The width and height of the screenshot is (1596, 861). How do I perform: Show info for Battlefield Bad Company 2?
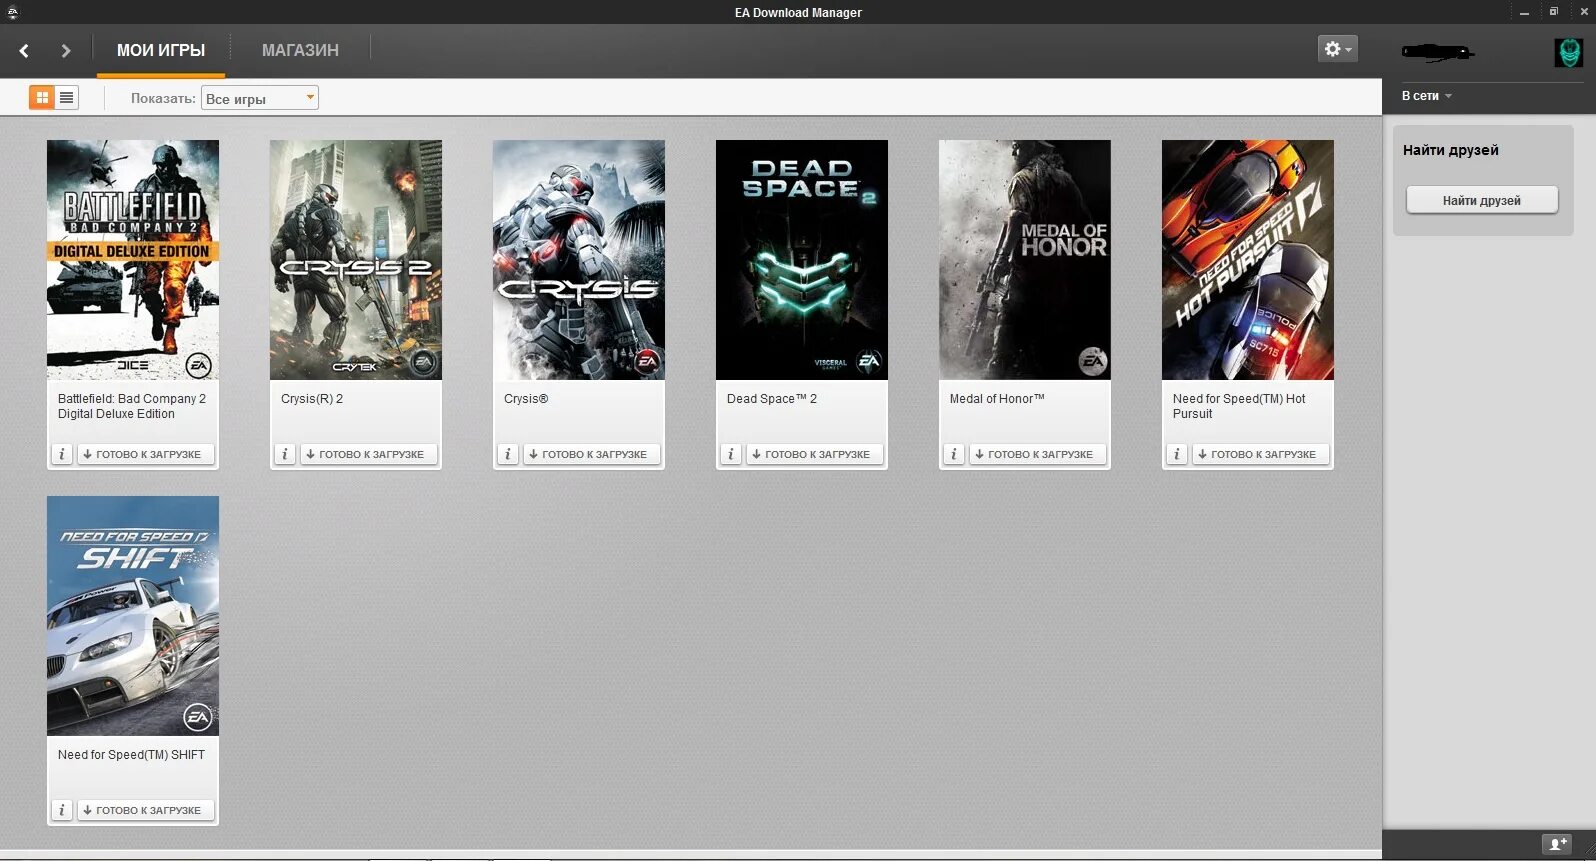[62, 454]
